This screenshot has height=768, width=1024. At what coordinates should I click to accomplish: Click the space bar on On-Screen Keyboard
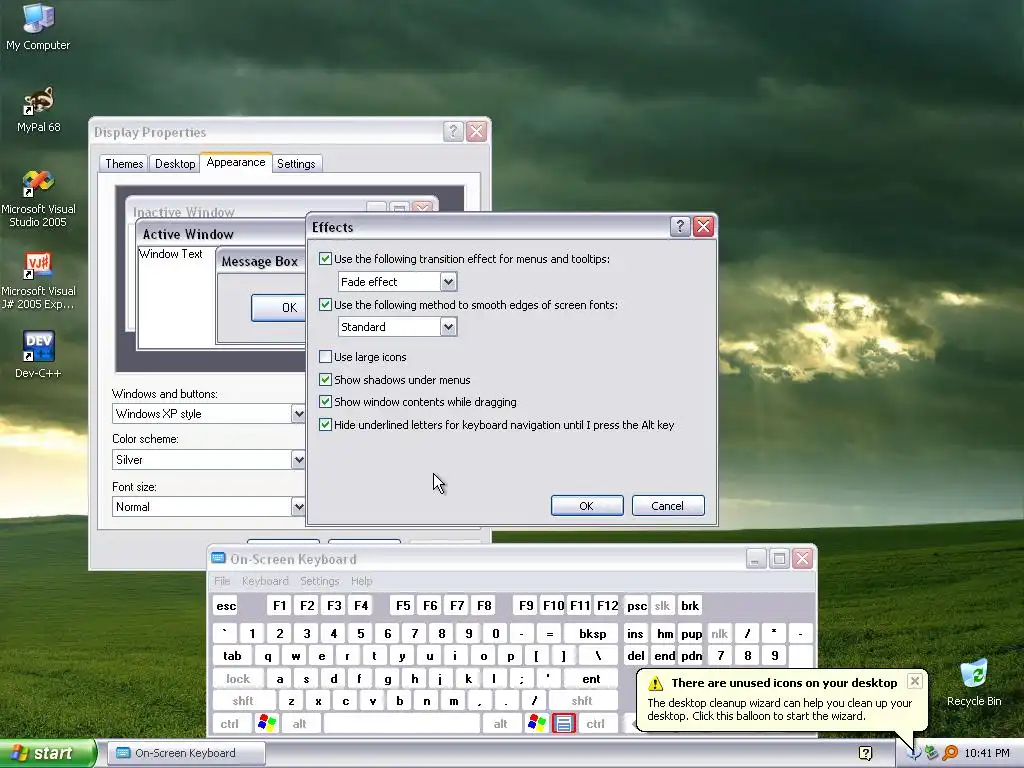point(402,723)
